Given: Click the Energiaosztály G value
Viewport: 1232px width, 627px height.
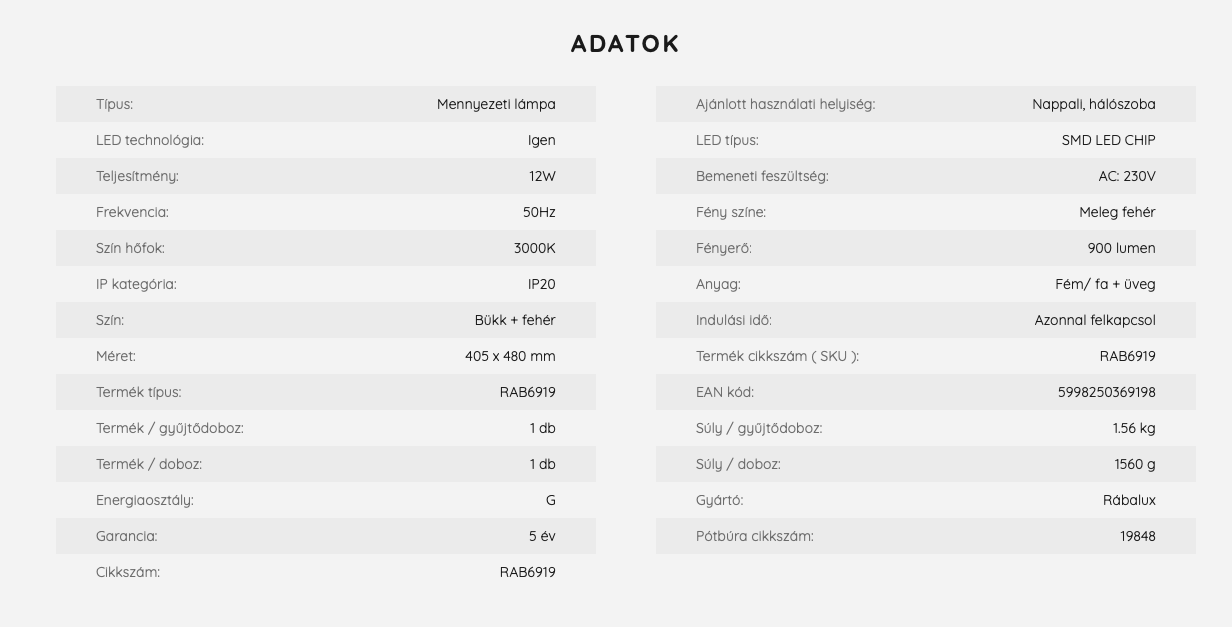Looking at the screenshot, I should click(551, 500).
